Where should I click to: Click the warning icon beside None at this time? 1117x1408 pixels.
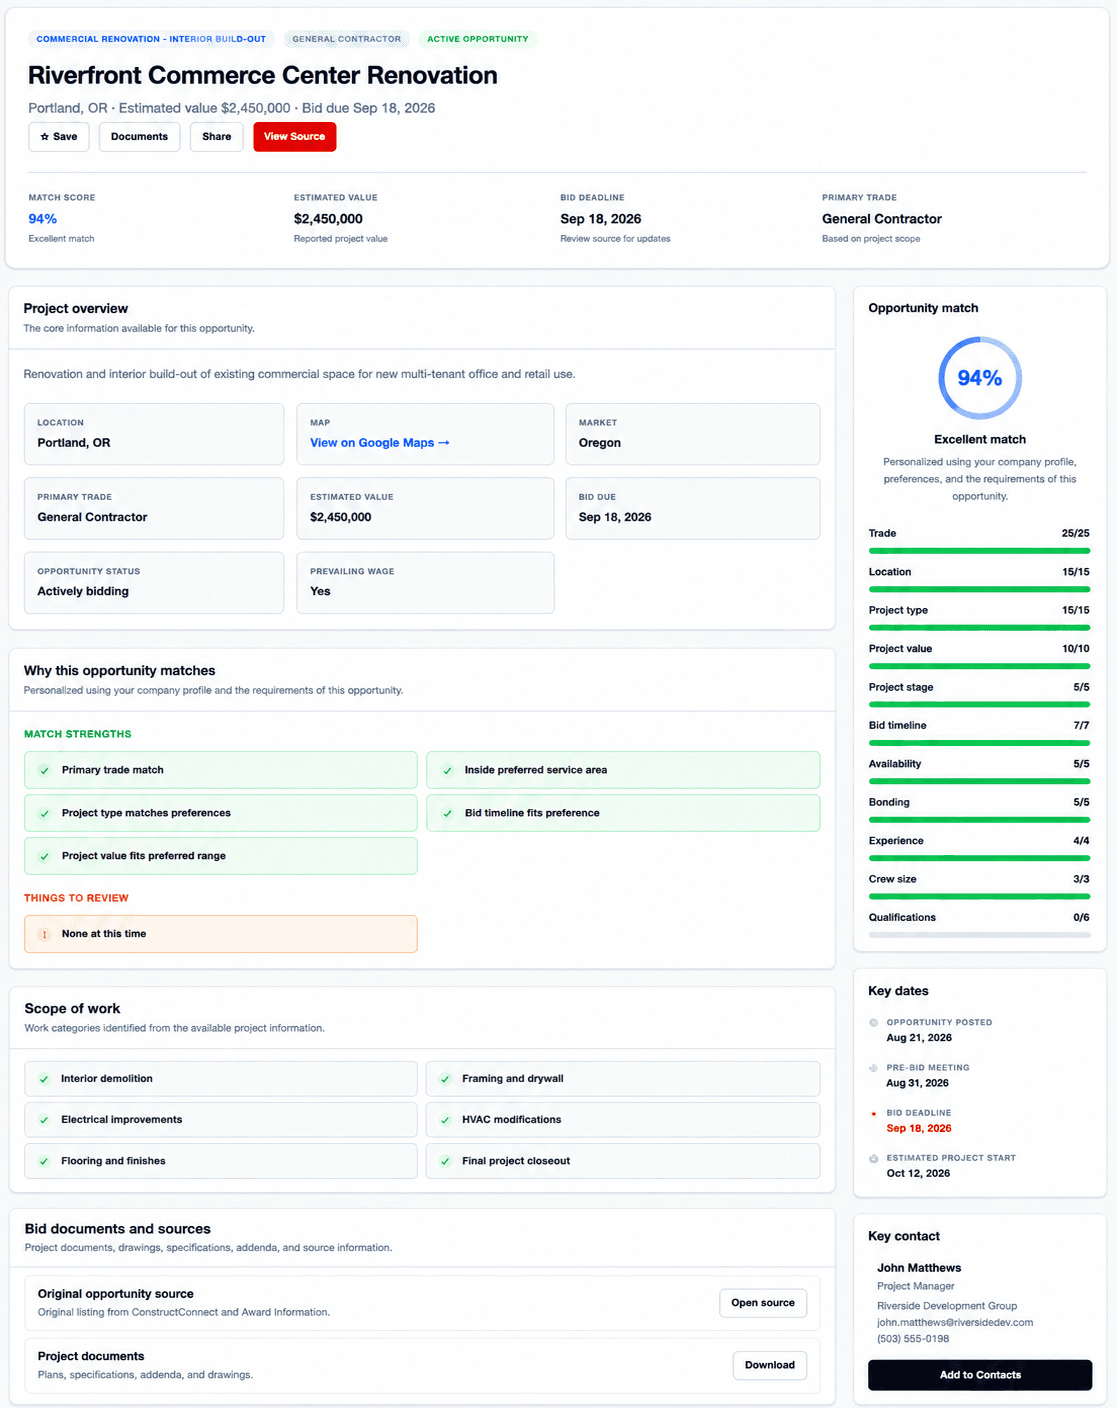[x=44, y=934]
